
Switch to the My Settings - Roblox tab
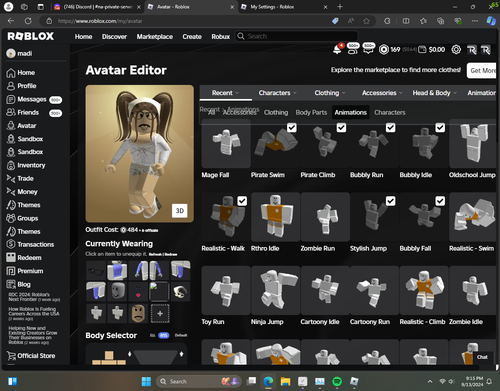click(284, 7)
